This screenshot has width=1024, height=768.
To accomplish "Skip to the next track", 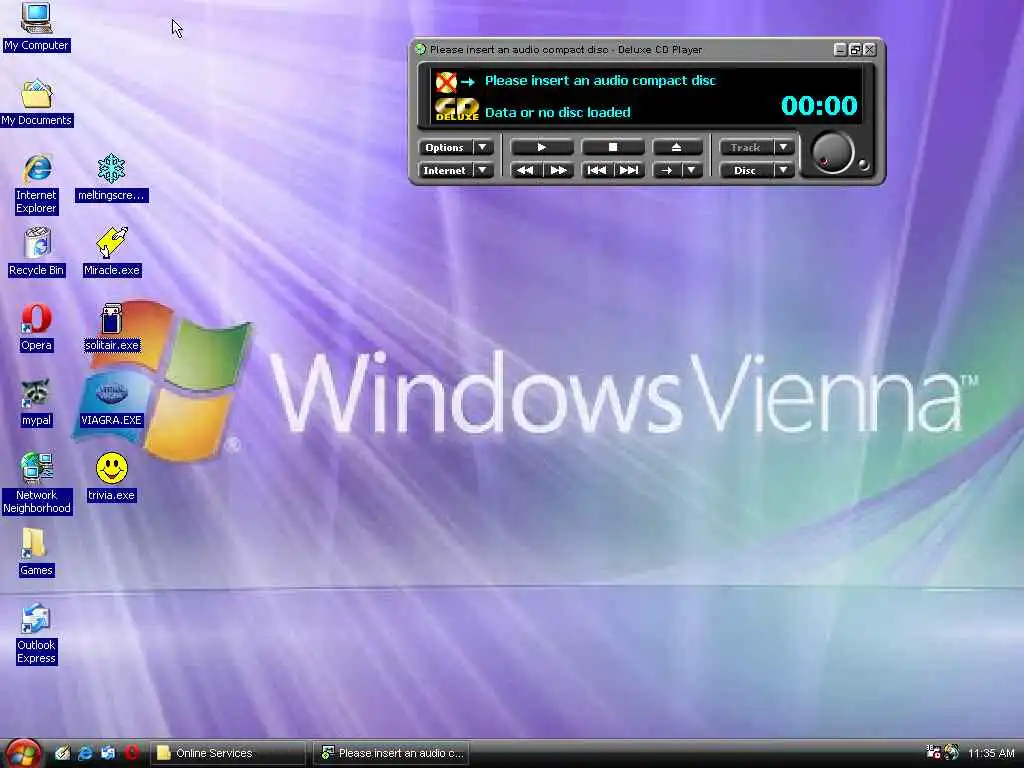I will point(629,170).
